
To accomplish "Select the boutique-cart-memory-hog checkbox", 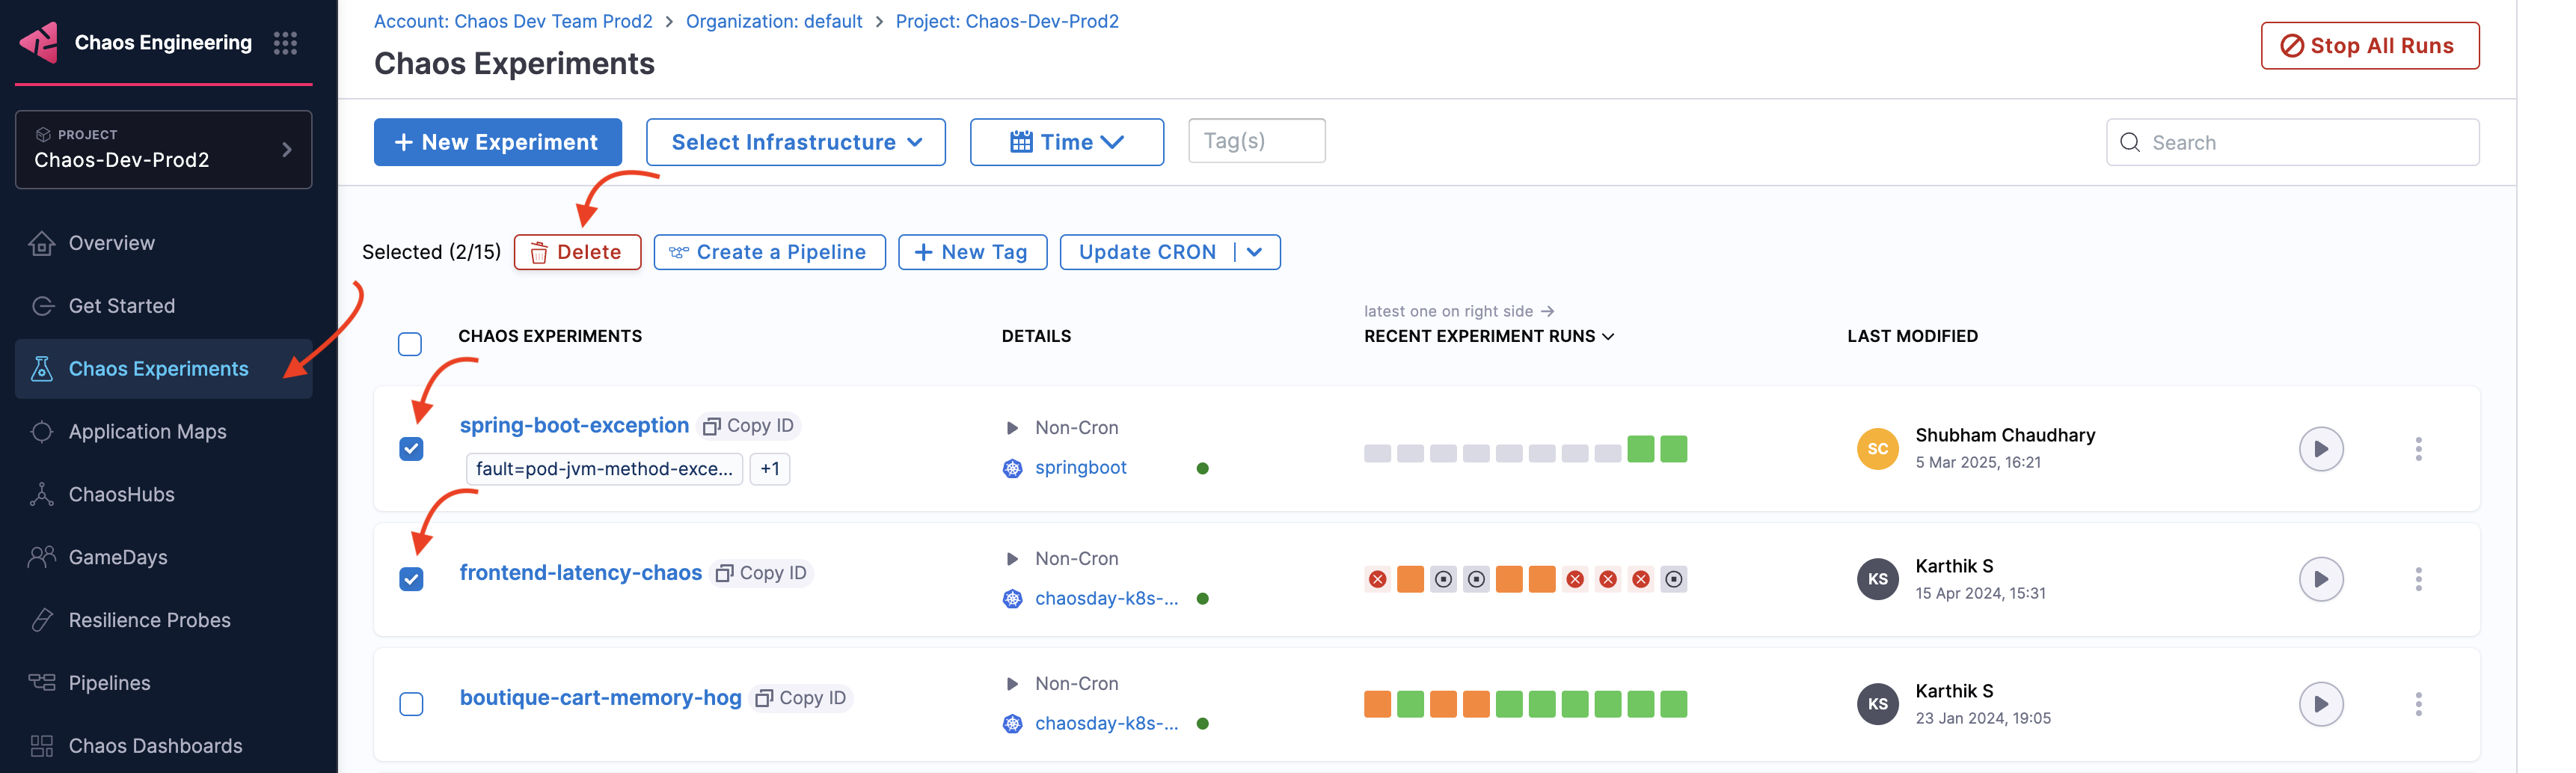I will click(x=411, y=704).
